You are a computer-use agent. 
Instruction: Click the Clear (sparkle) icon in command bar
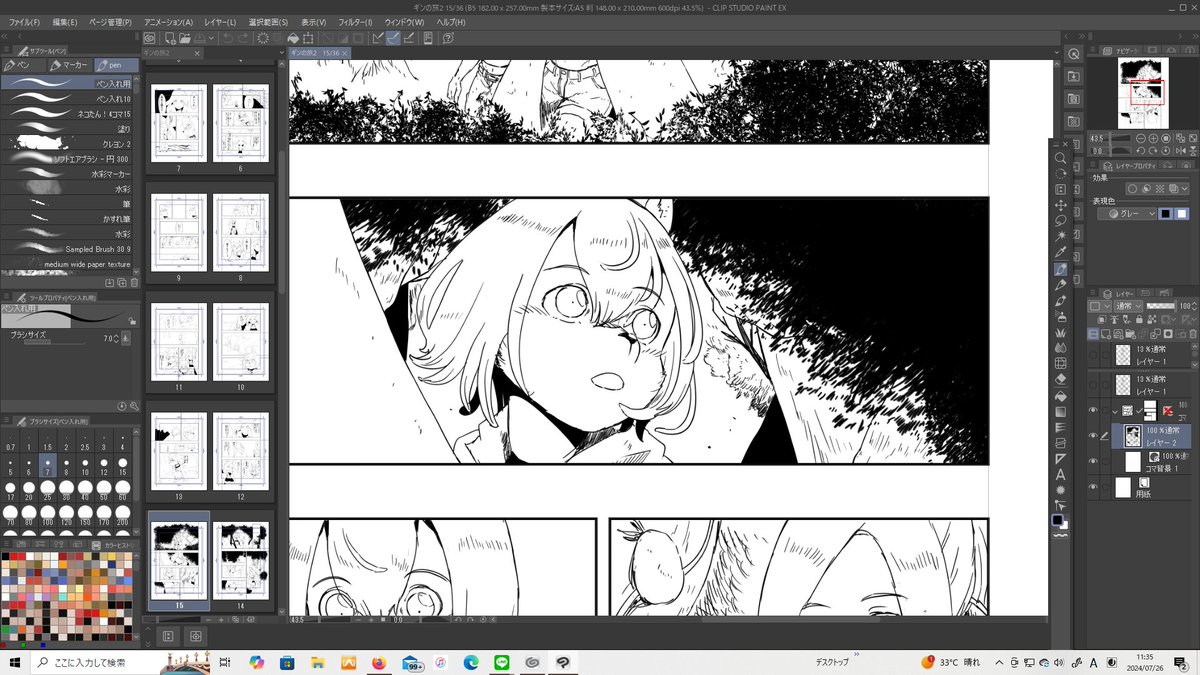point(263,38)
